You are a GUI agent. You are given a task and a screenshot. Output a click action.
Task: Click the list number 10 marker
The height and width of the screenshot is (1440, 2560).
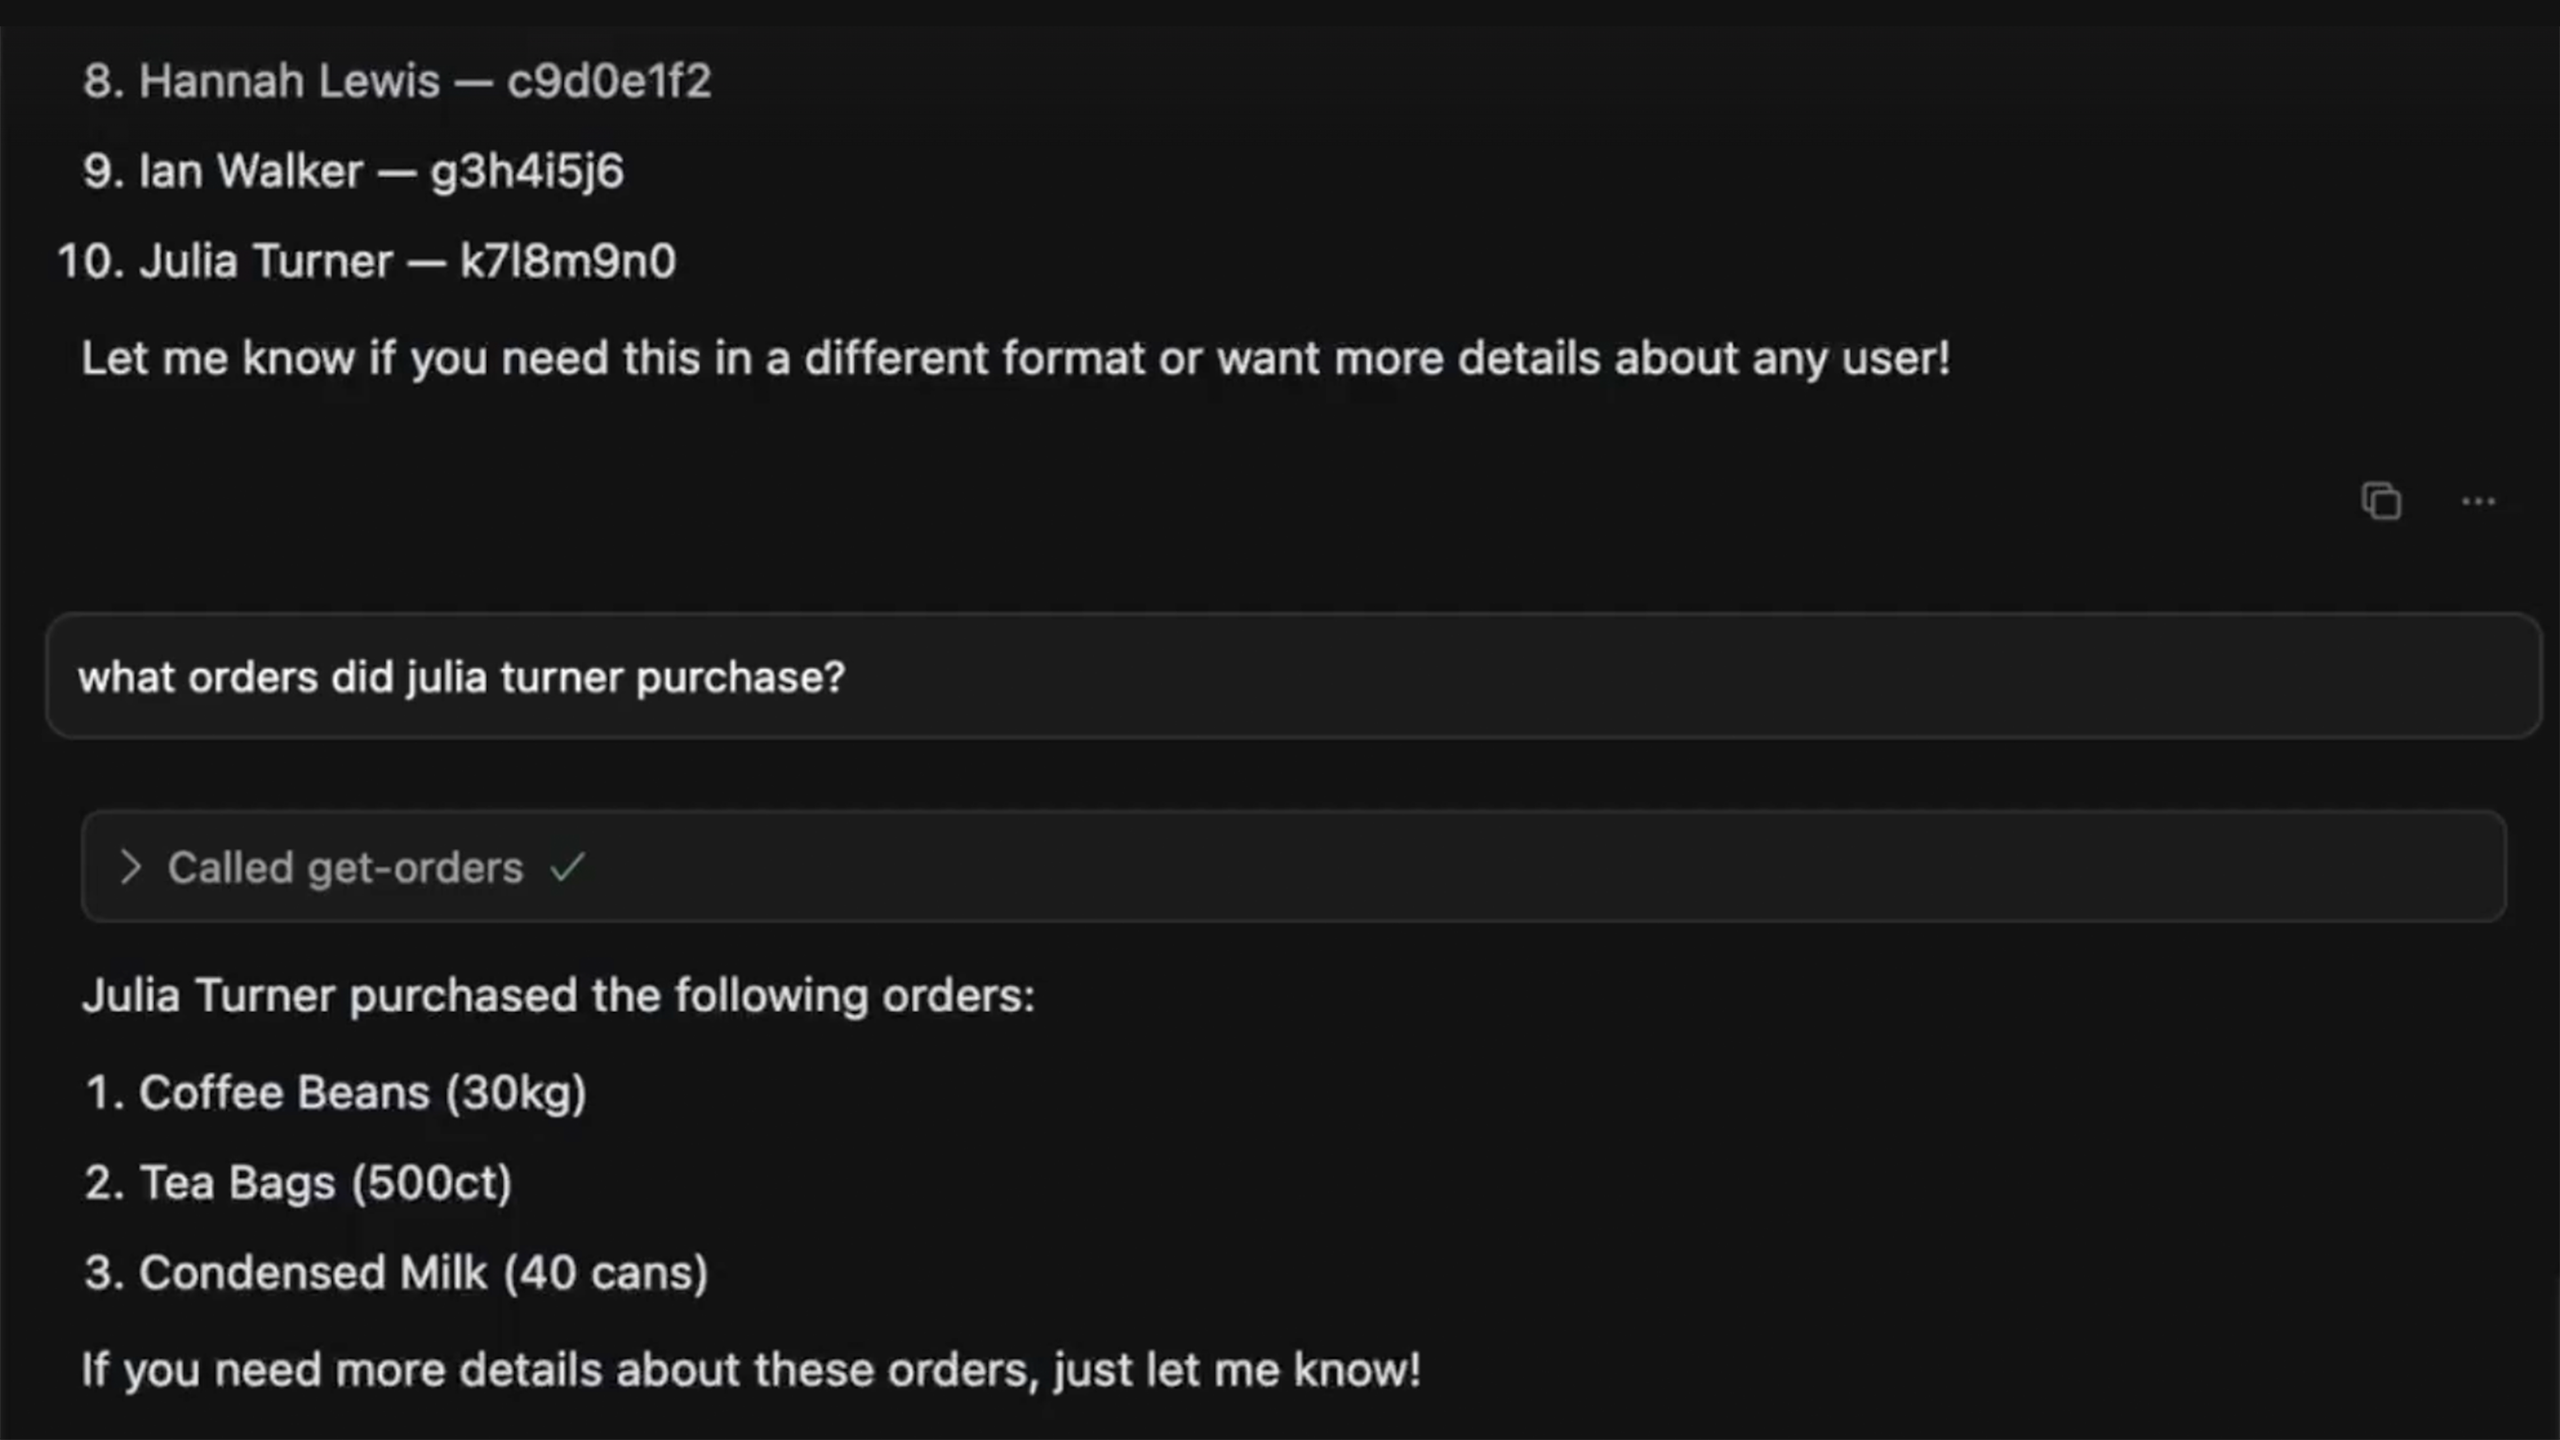tap(90, 261)
